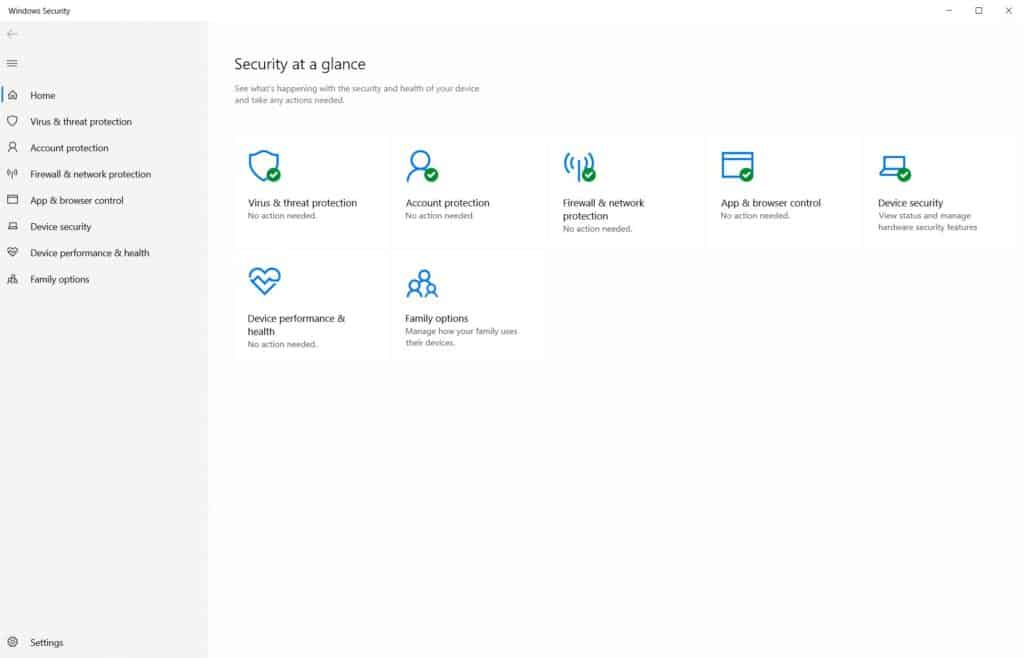The image size is (1024, 658).
Task: Close the Windows Security window
Action: (1008, 10)
